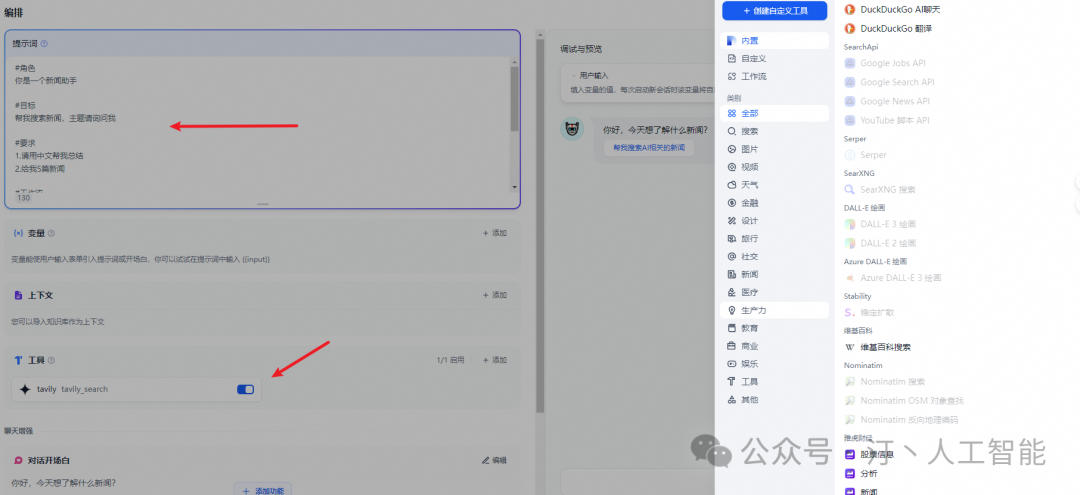
Task: Click the Nominatim 搜索 icon
Action: pyautogui.click(x=850, y=381)
